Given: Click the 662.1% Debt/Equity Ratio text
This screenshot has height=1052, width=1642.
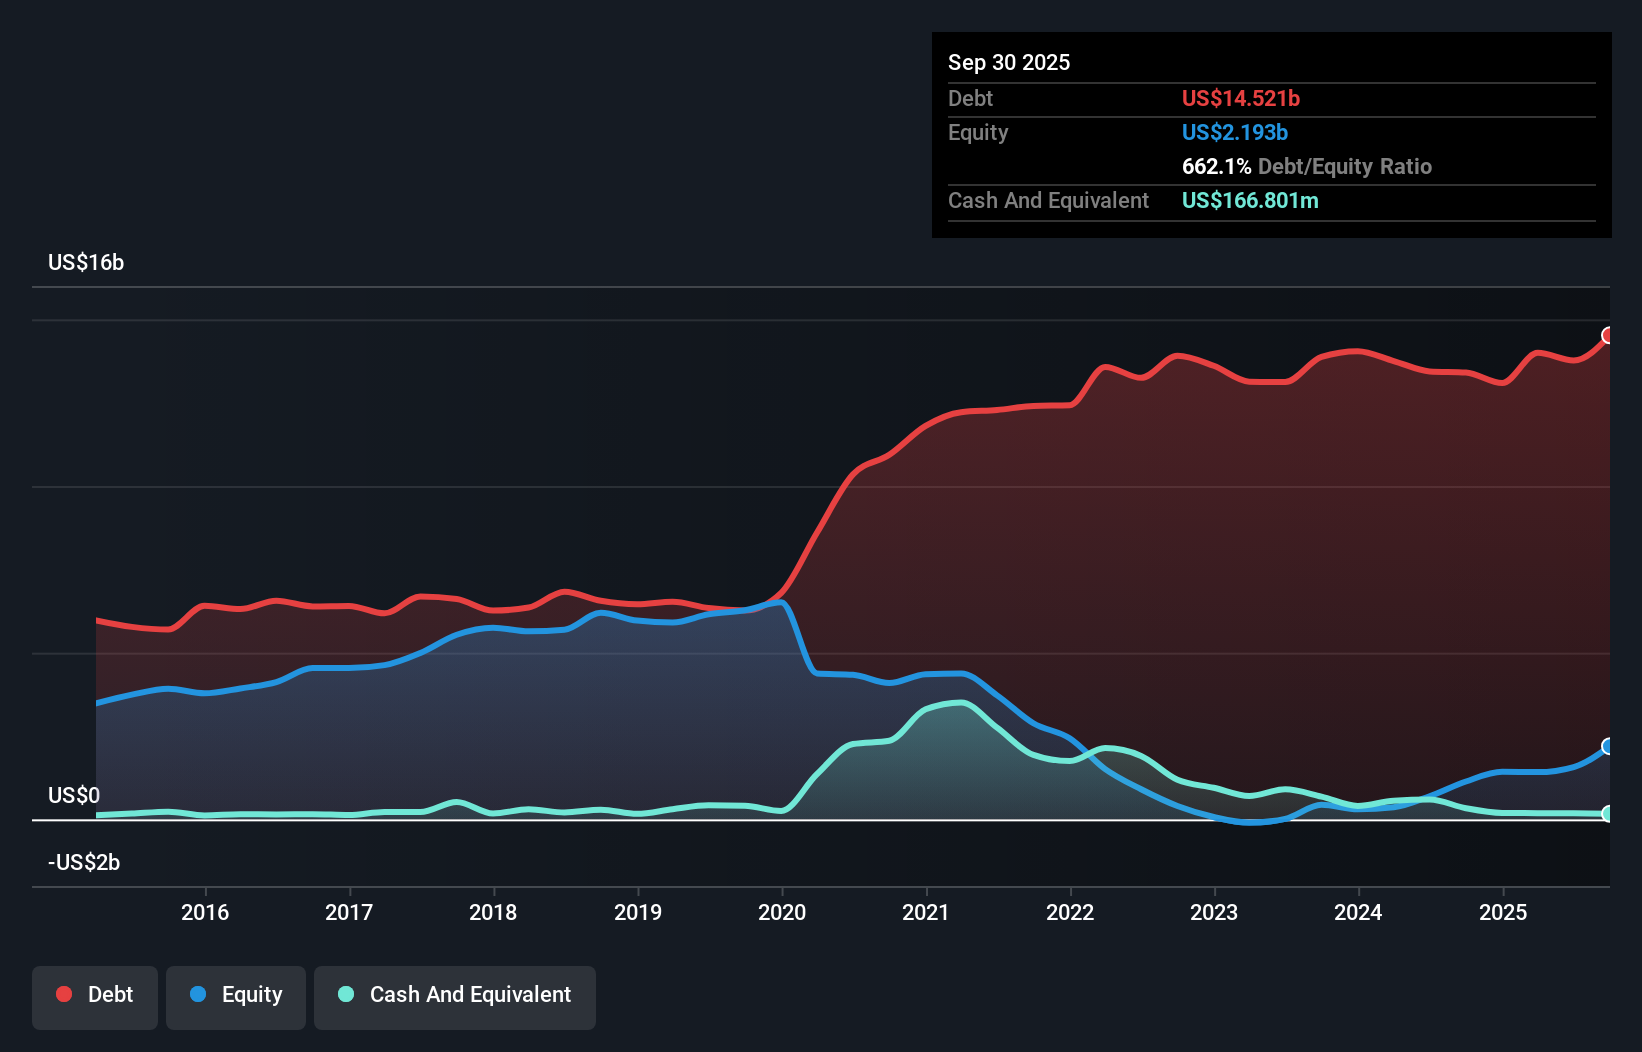Looking at the screenshot, I should click(x=1307, y=167).
